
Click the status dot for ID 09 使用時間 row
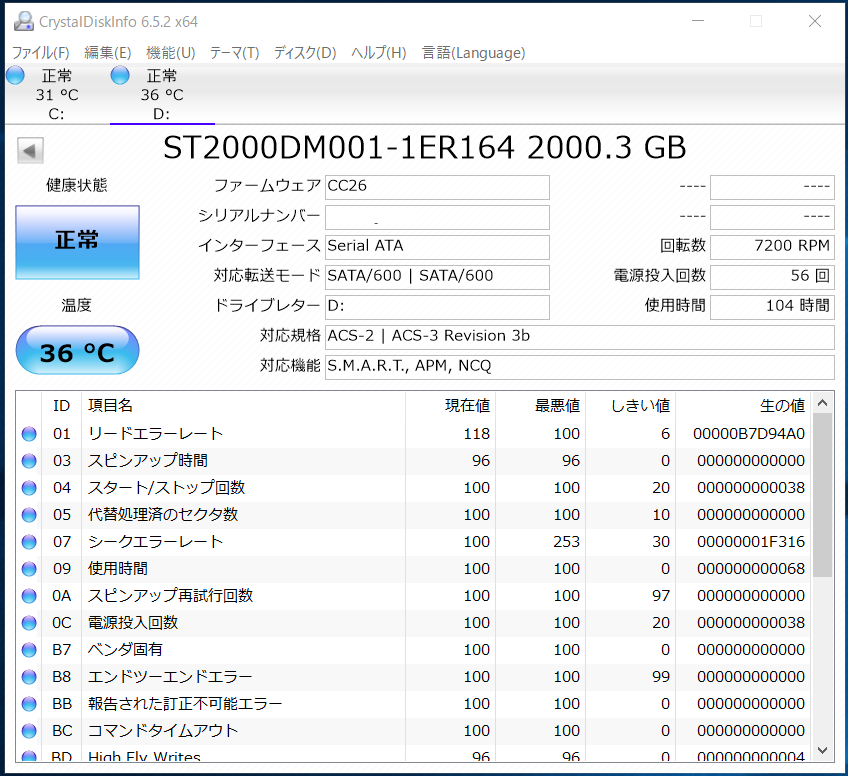point(29,569)
